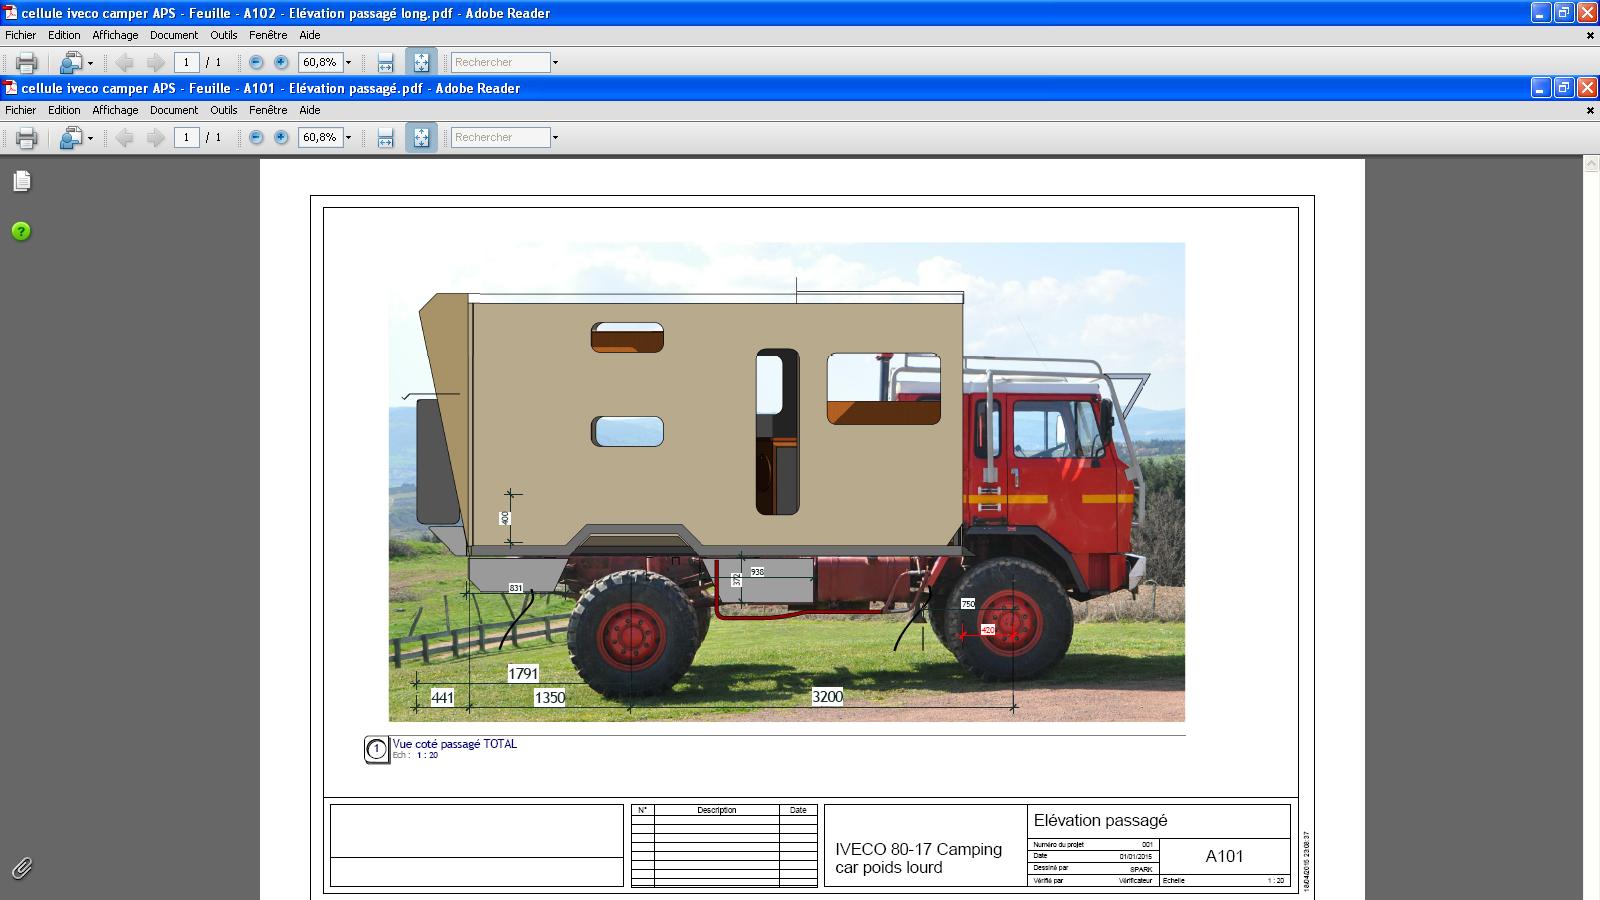Open the Rechercher dropdown arrow in A101 toolbar
The width and height of the screenshot is (1600, 900).
(555, 138)
